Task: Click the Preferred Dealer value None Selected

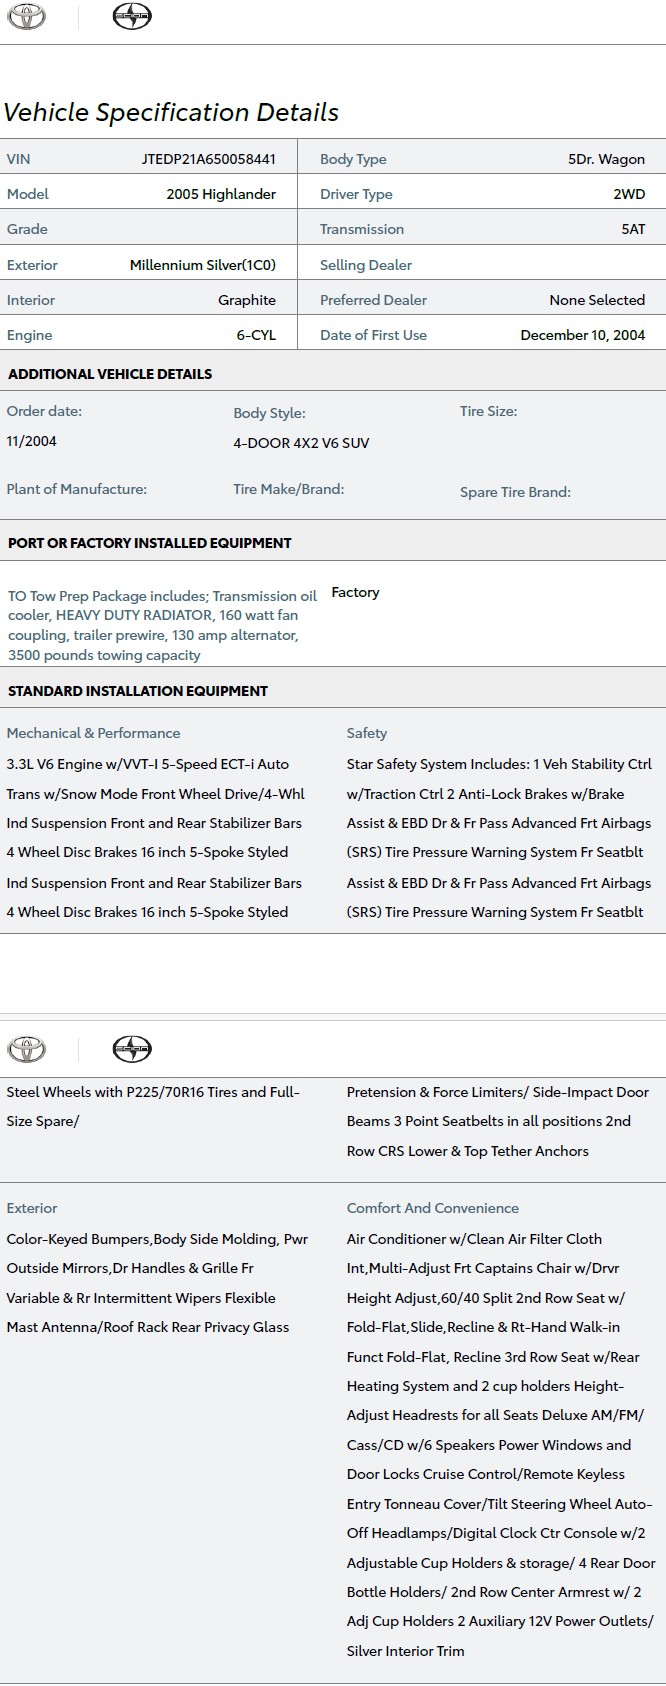Action: (x=597, y=300)
